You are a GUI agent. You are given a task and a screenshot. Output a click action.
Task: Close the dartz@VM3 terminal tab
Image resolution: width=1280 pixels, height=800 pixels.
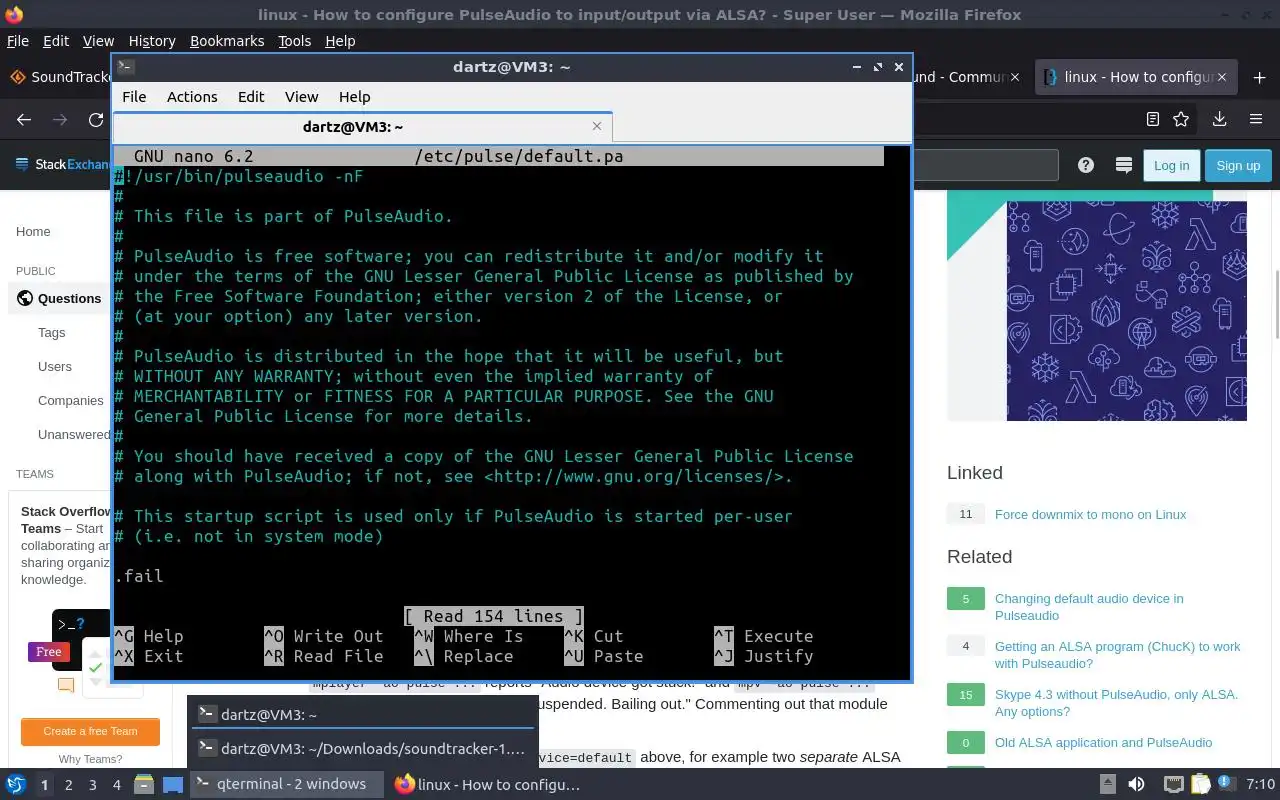click(x=597, y=126)
